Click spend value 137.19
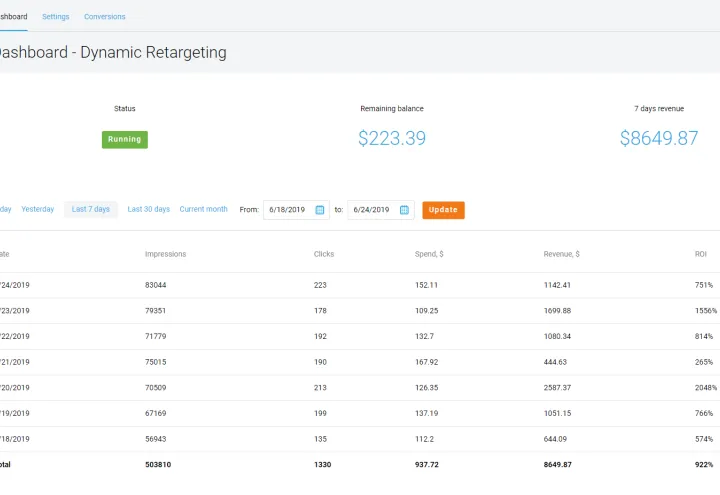The width and height of the screenshot is (720, 495). click(x=427, y=413)
